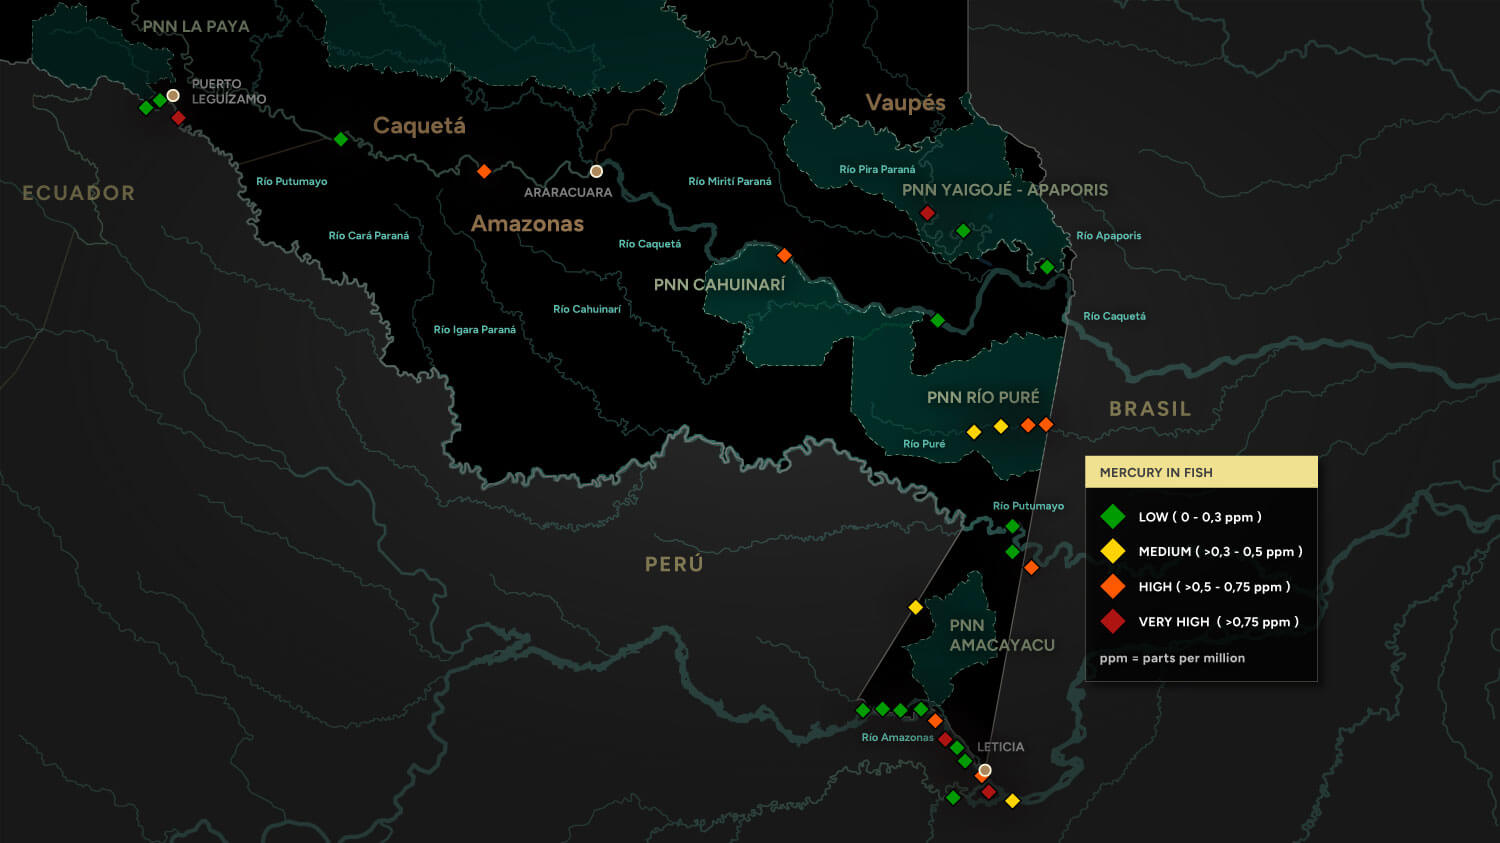The image size is (1500, 843).
Task: Select the Río Igara Paraná label
Action: [x=475, y=330]
